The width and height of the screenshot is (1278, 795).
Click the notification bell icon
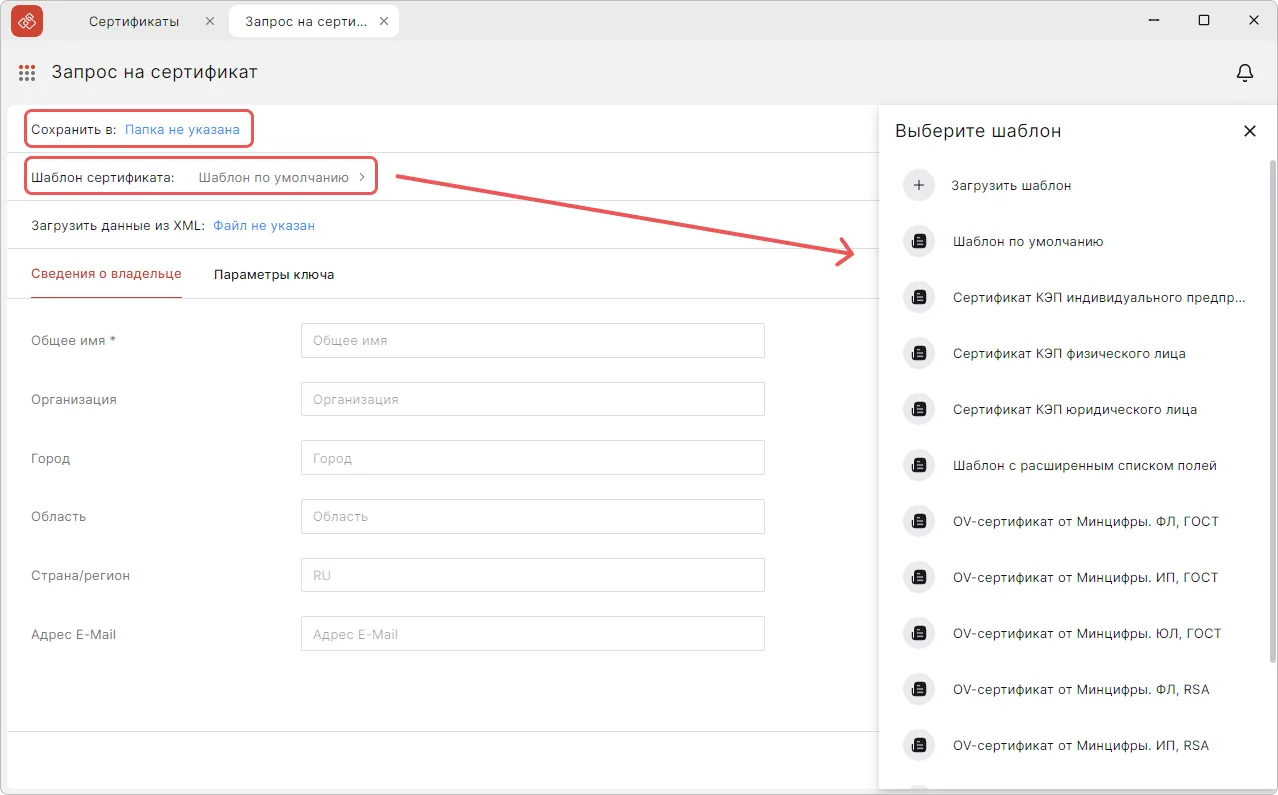[x=1244, y=72]
